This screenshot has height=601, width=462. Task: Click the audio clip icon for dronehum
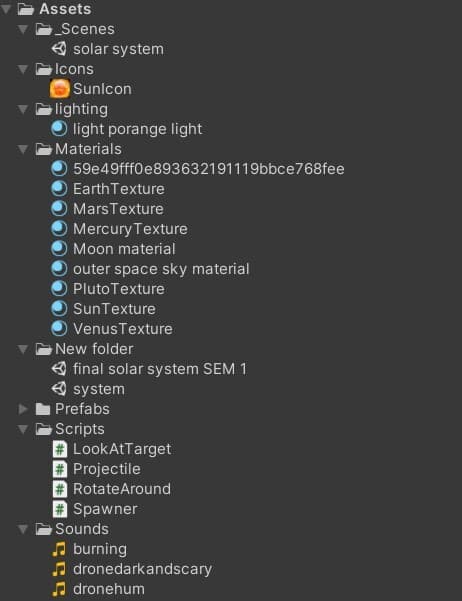pos(59,589)
